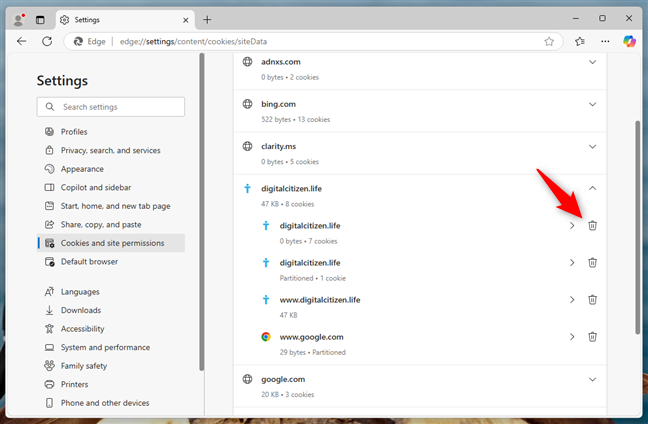View details of Partitioned 1 cookie entry
648x424 pixels.
point(572,263)
